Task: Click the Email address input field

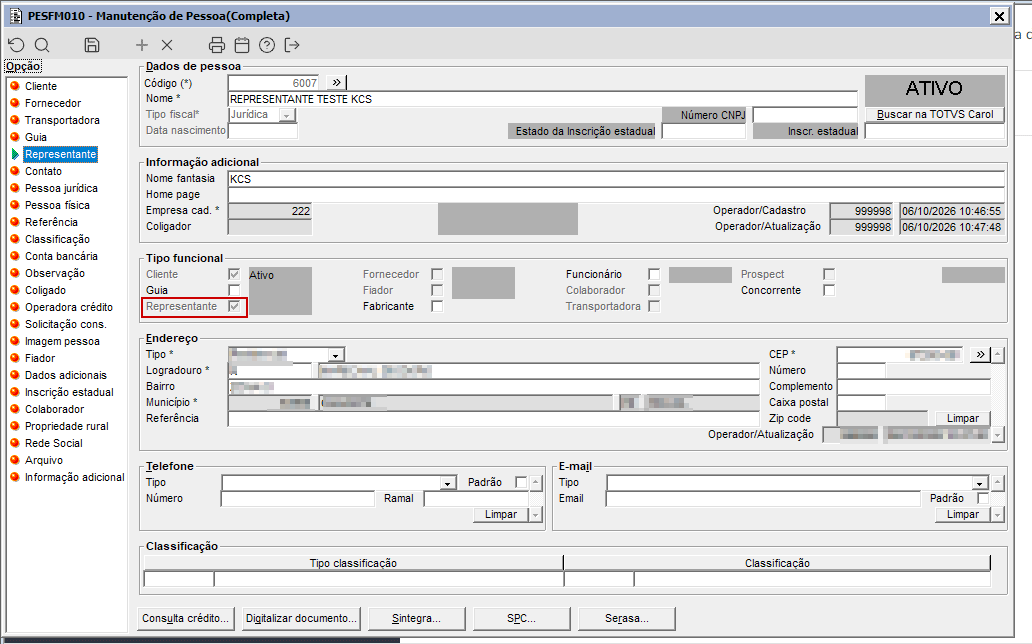Action: point(763,499)
